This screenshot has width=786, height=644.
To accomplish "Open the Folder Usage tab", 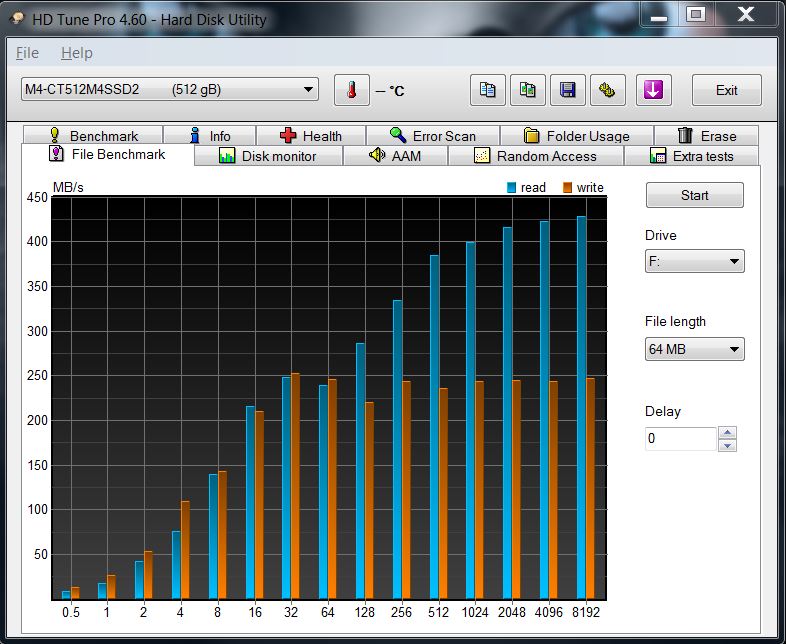I will point(577,136).
